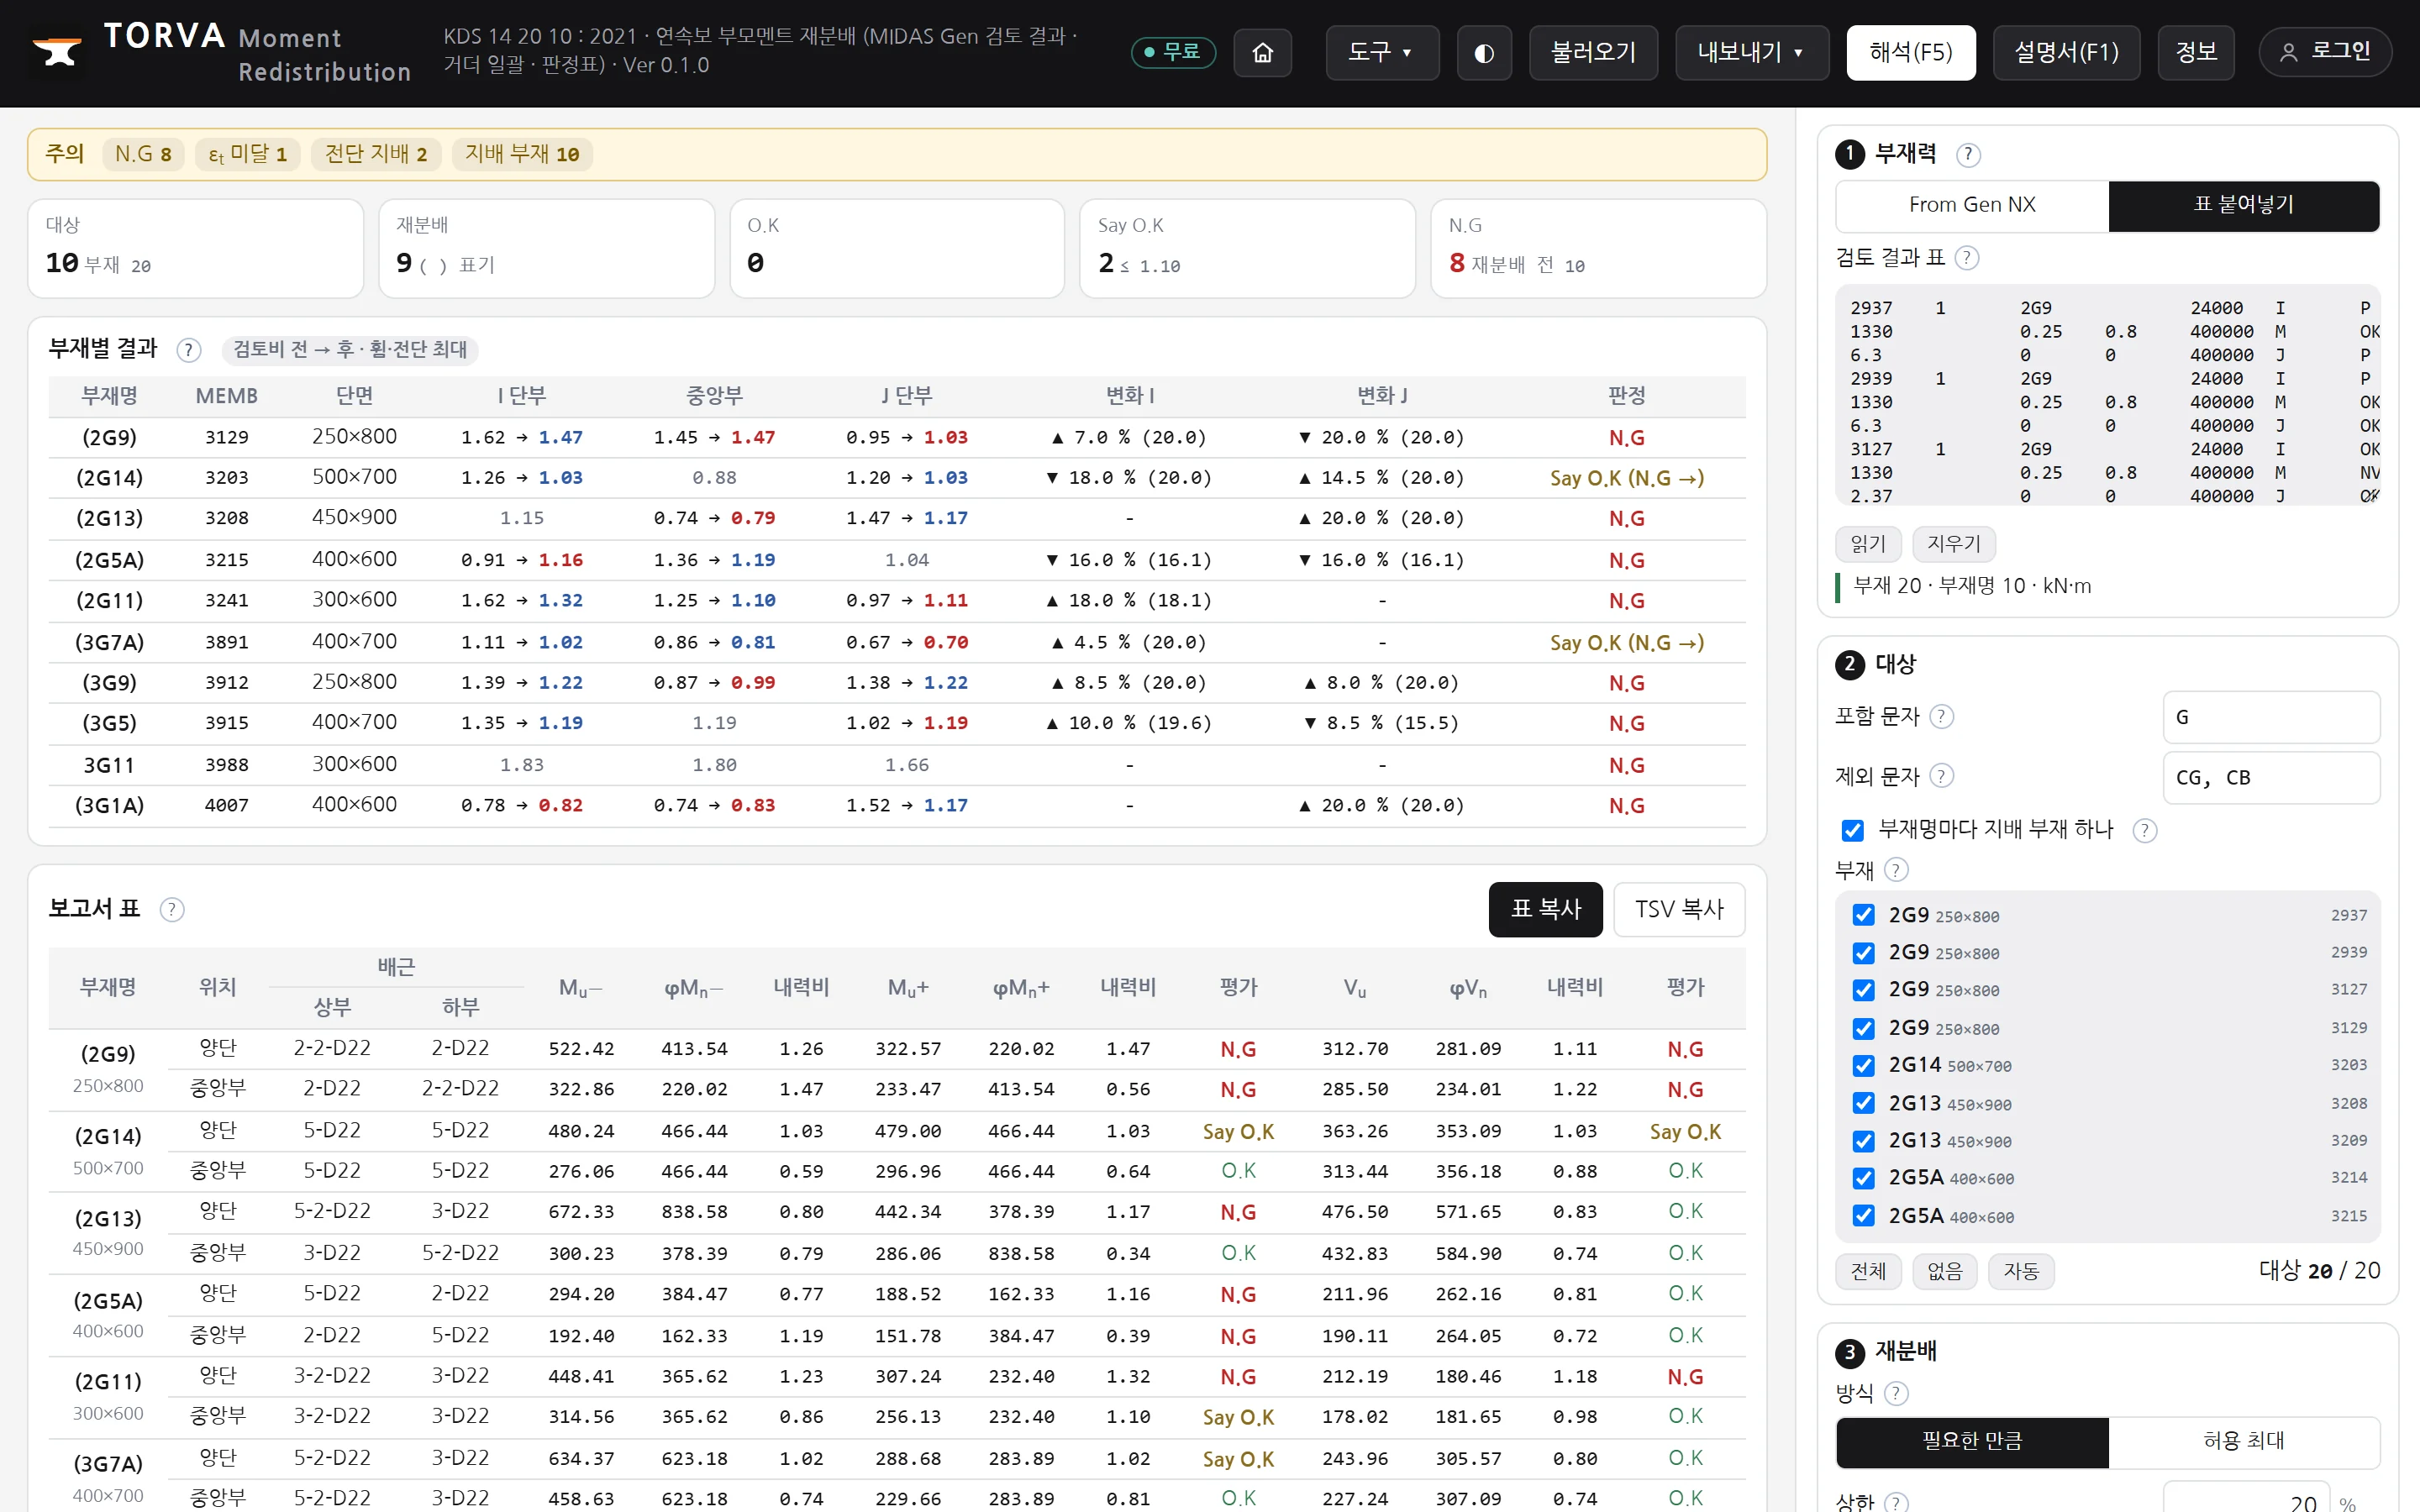The height and width of the screenshot is (1512, 2420).
Task: Toggle 2G5A member 3215 checkbox
Action: (1863, 1215)
